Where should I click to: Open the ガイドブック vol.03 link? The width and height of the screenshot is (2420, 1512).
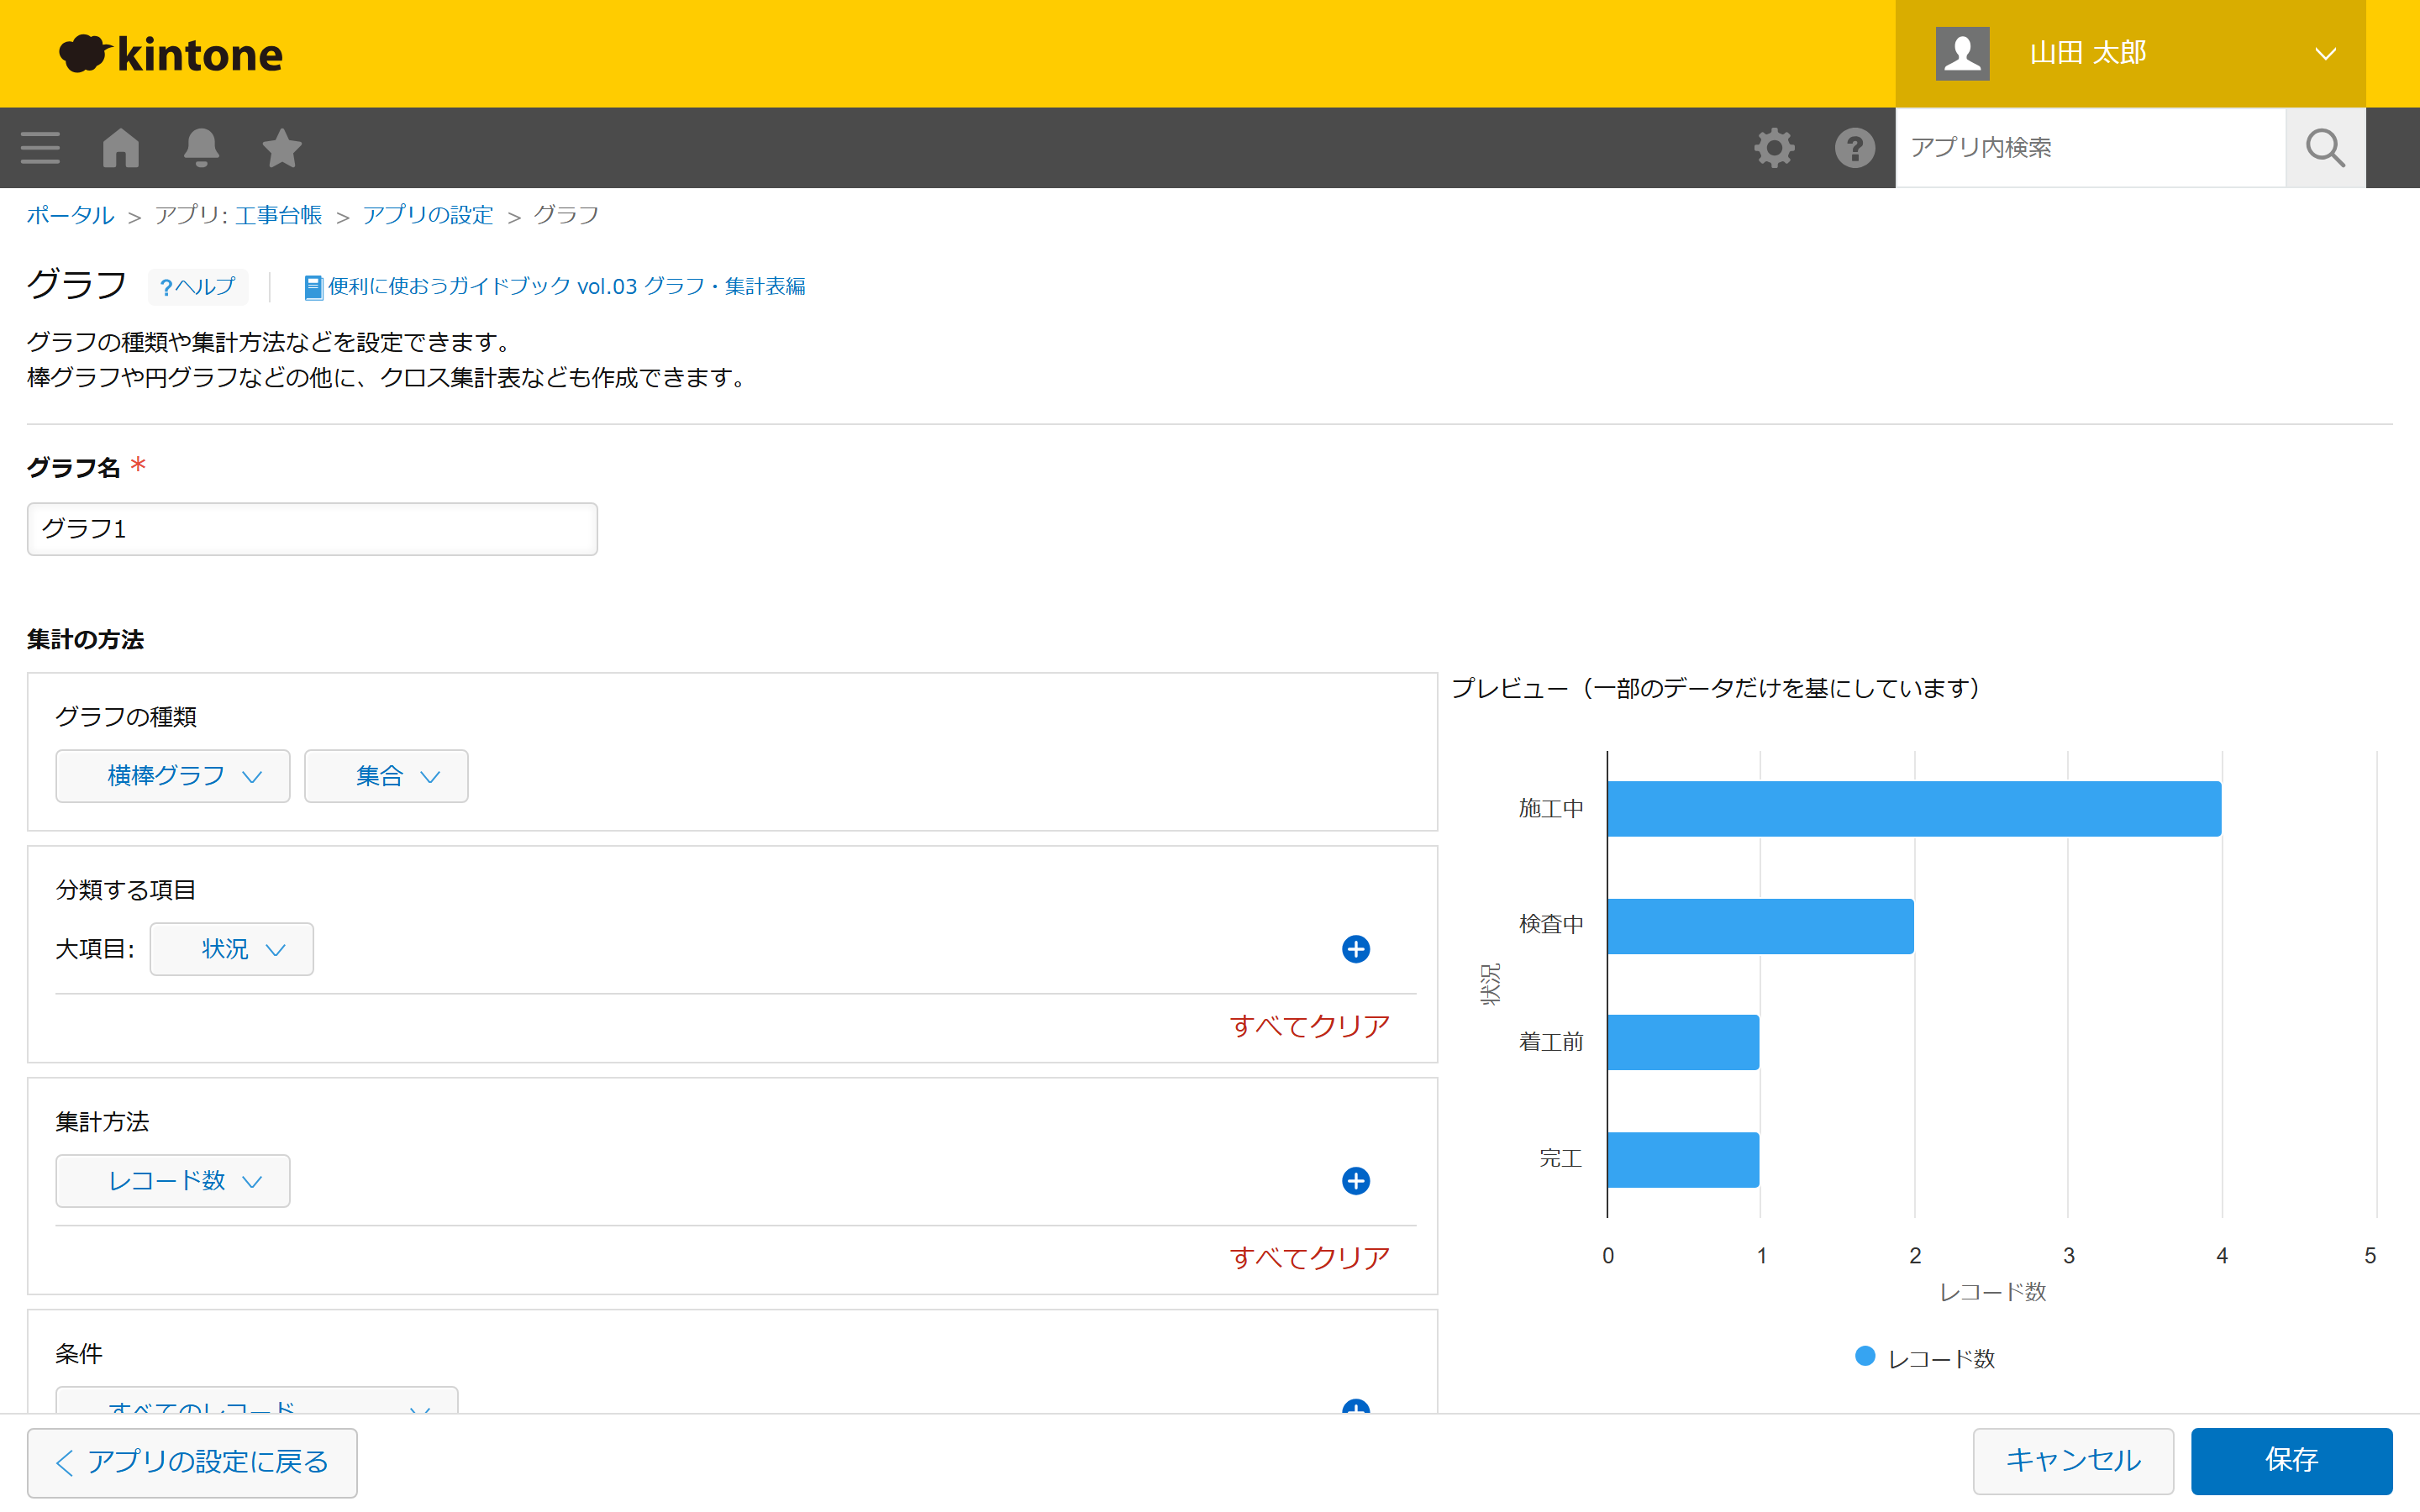(566, 287)
